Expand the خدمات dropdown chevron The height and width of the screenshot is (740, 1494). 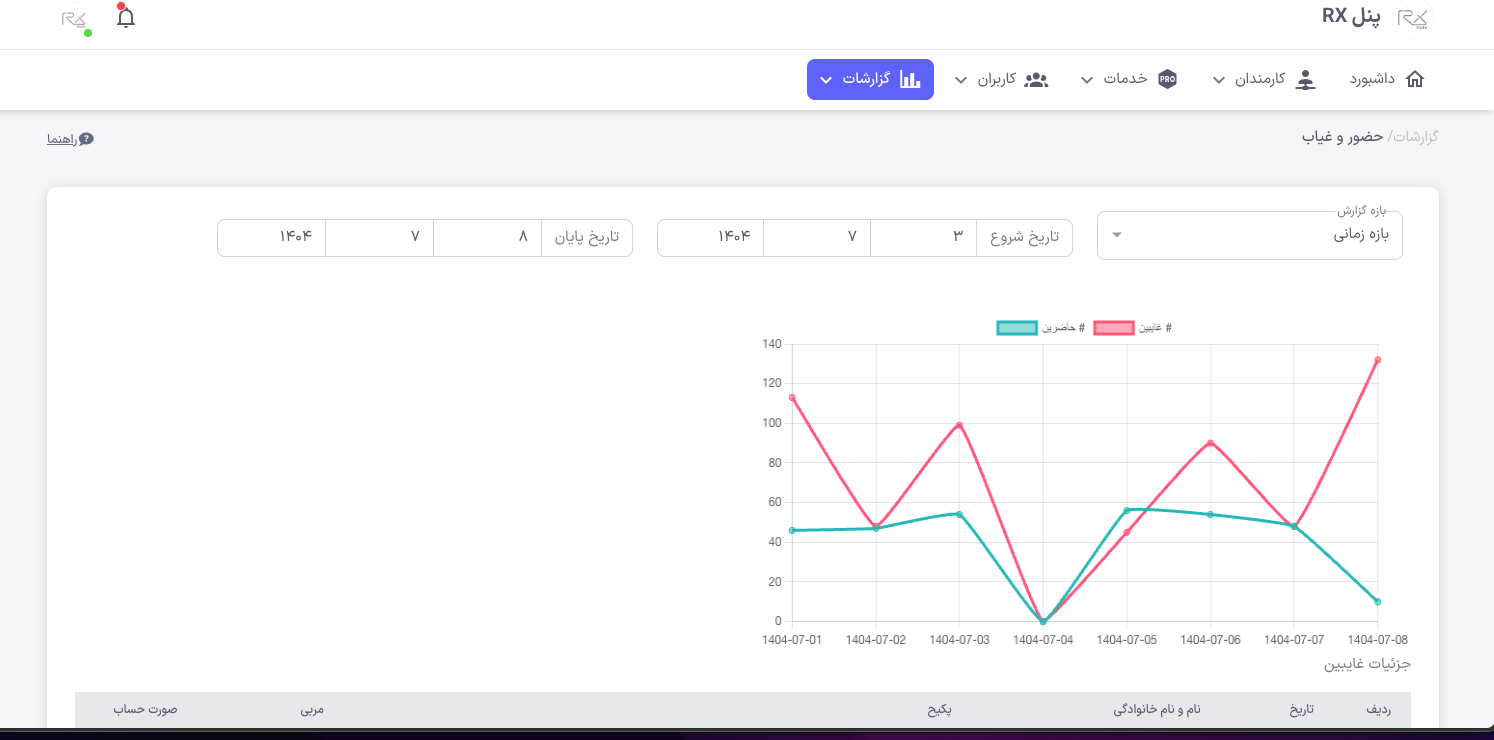click(x=1086, y=80)
